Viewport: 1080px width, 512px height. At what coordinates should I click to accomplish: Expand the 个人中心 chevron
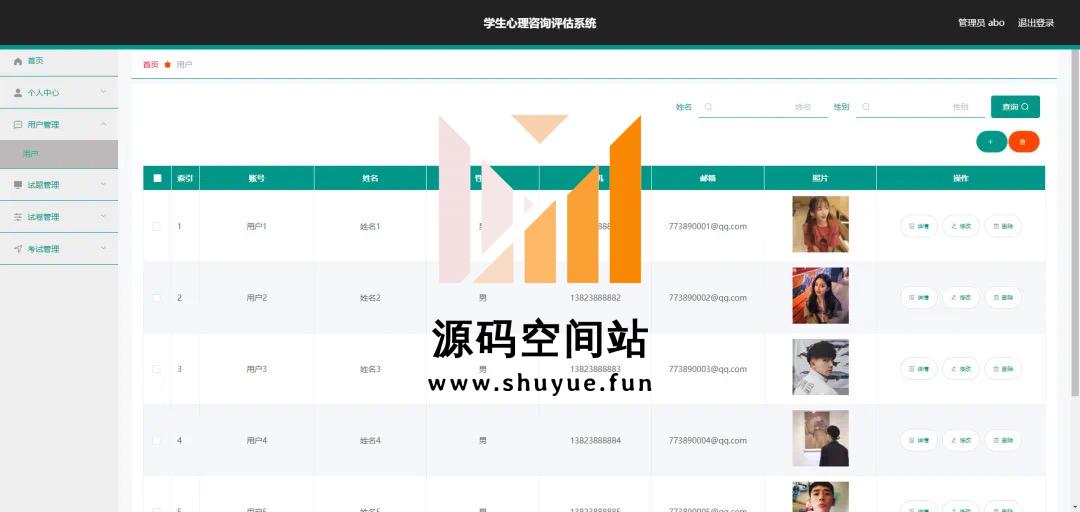[x=103, y=92]
